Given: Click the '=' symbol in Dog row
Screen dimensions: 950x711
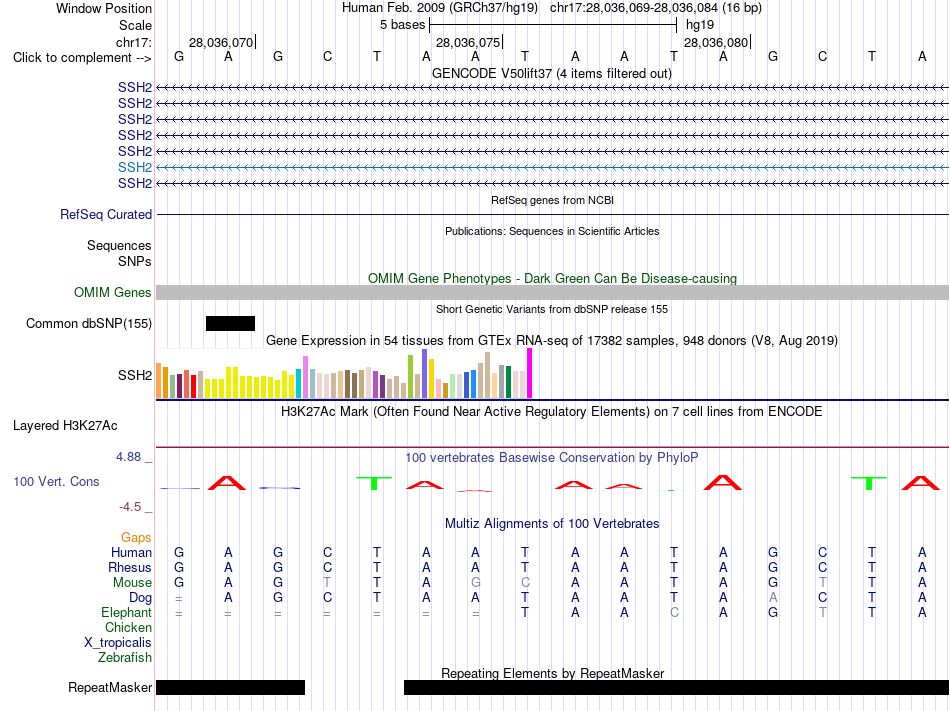Looking at the screenshot, I should [179, 598].
